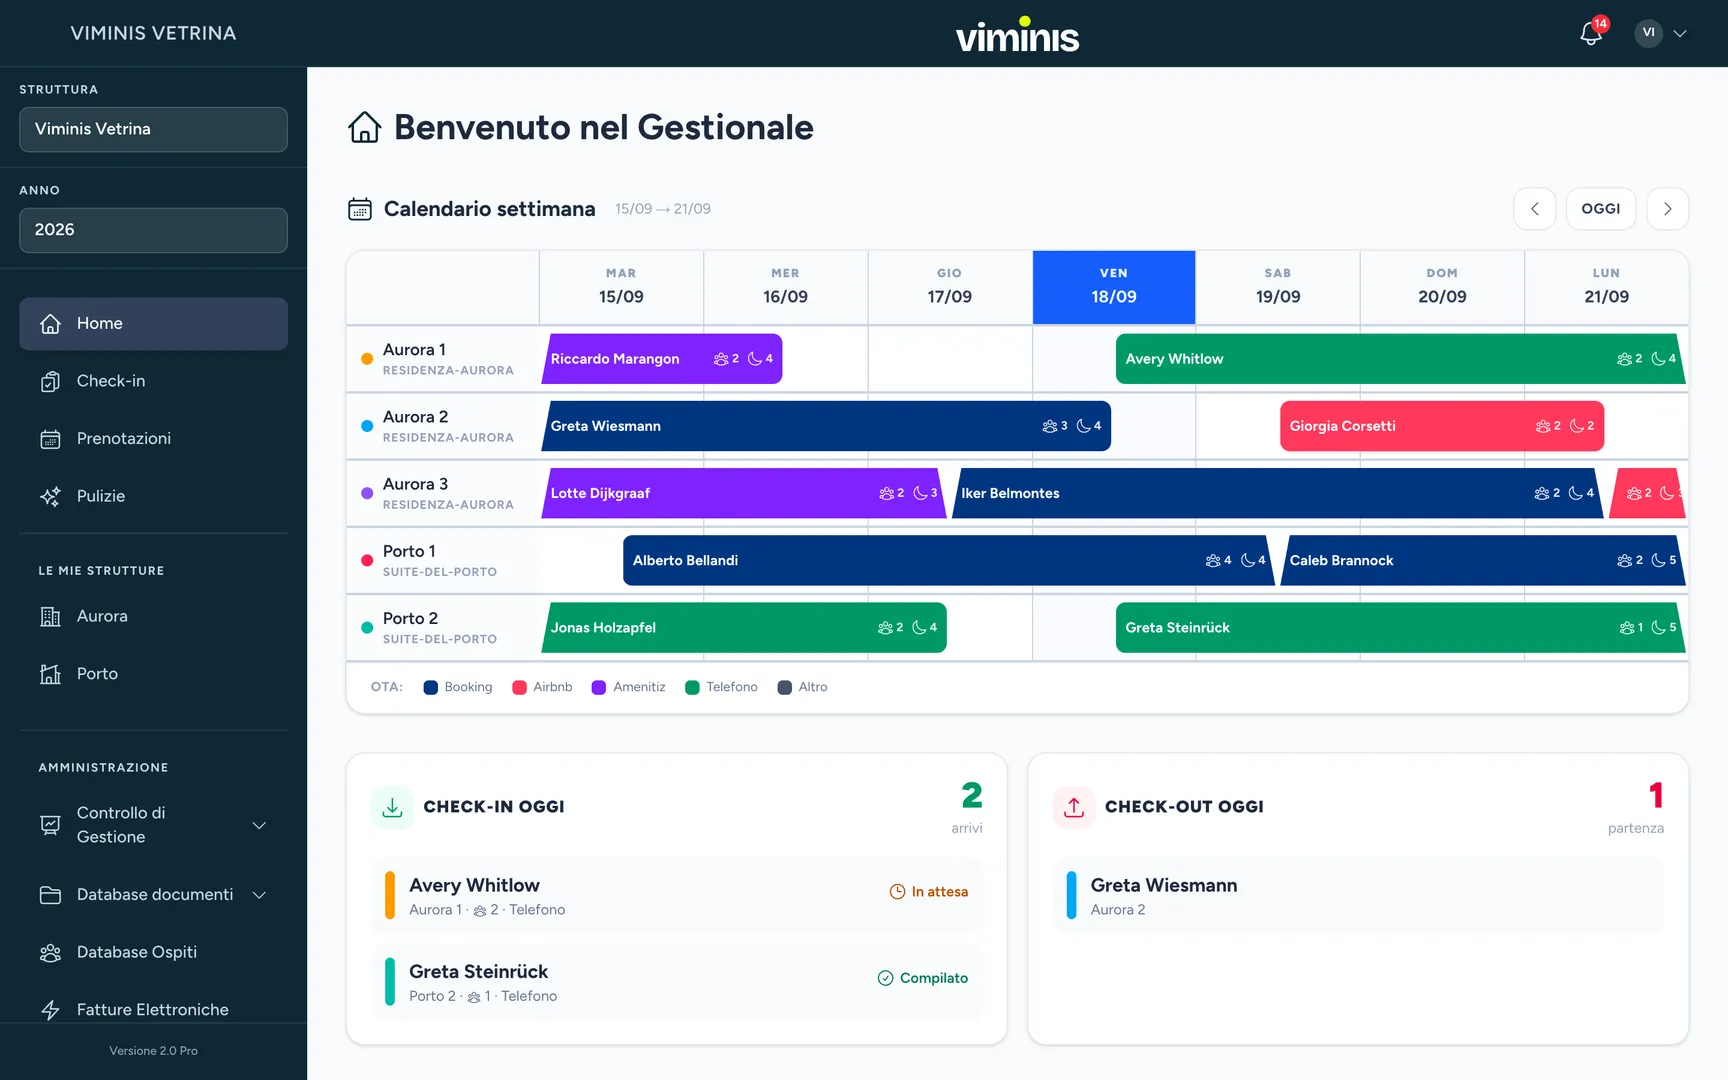Select the VEN 18/09 column header
The image size is (1728, 1080).
click(1113, 287)
